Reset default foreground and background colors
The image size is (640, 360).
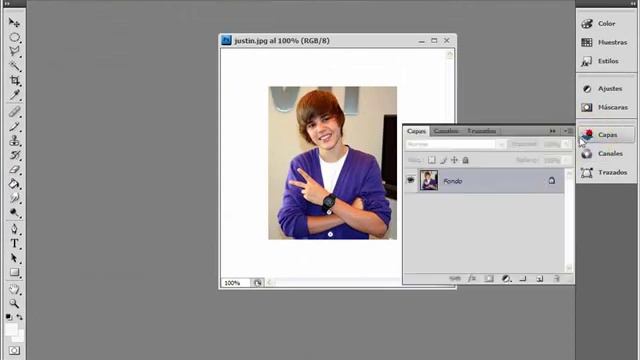point(9,317)
